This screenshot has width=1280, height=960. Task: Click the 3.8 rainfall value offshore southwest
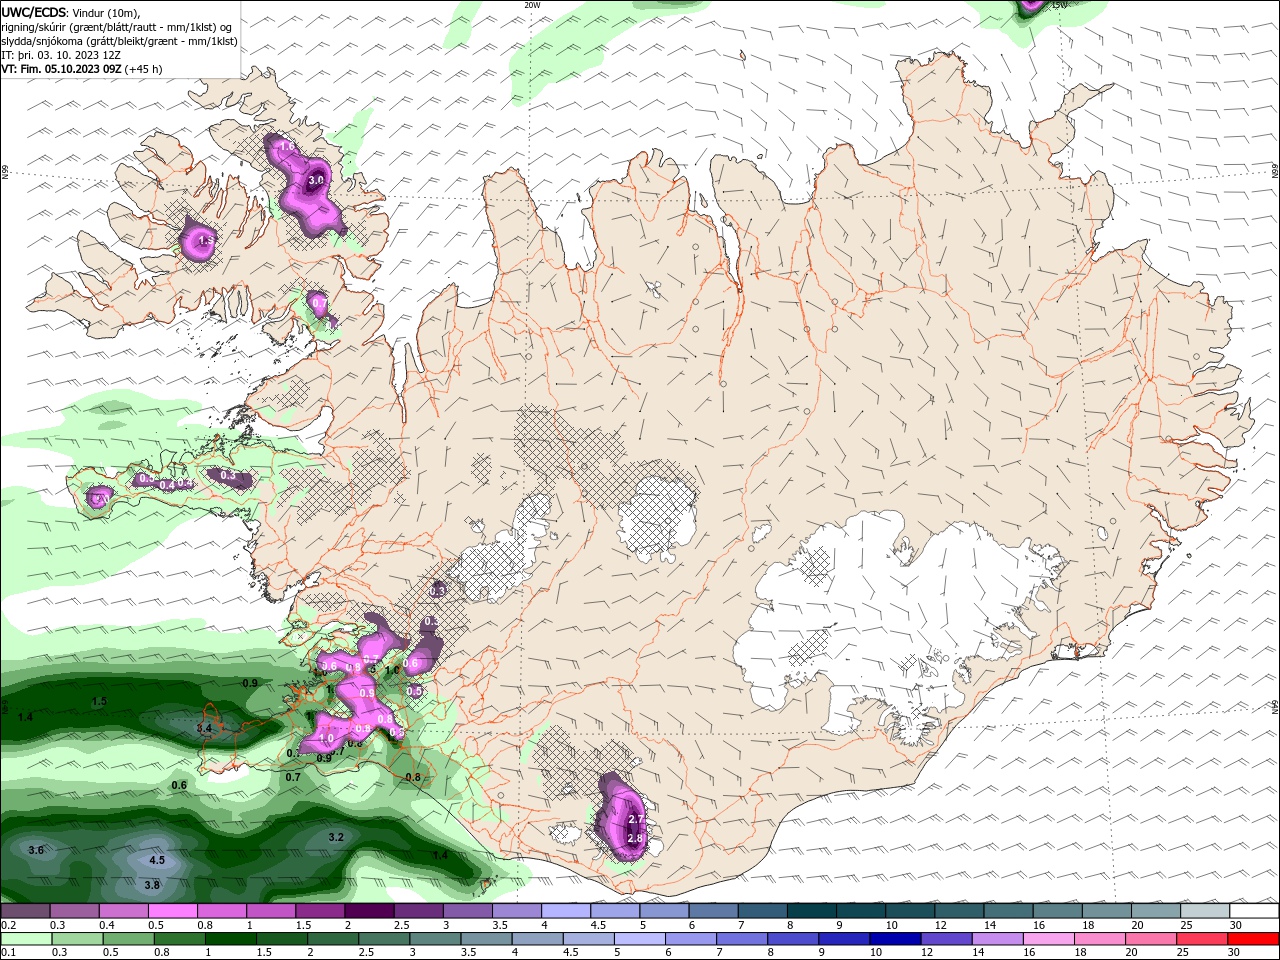[x=152, y=885]
